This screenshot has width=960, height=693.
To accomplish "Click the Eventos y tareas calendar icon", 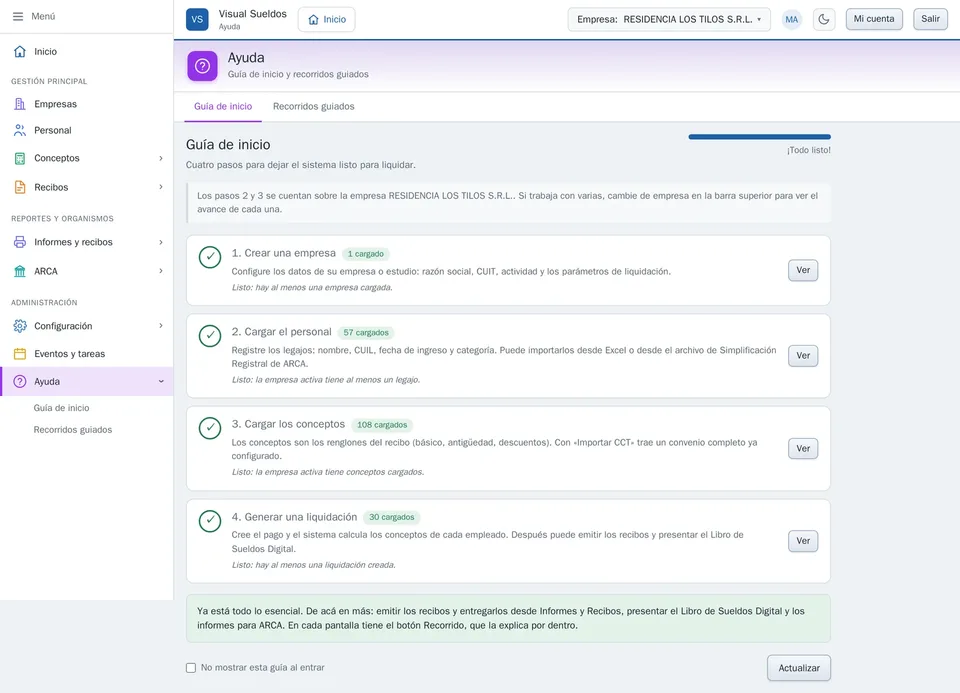I will (20, 354).
